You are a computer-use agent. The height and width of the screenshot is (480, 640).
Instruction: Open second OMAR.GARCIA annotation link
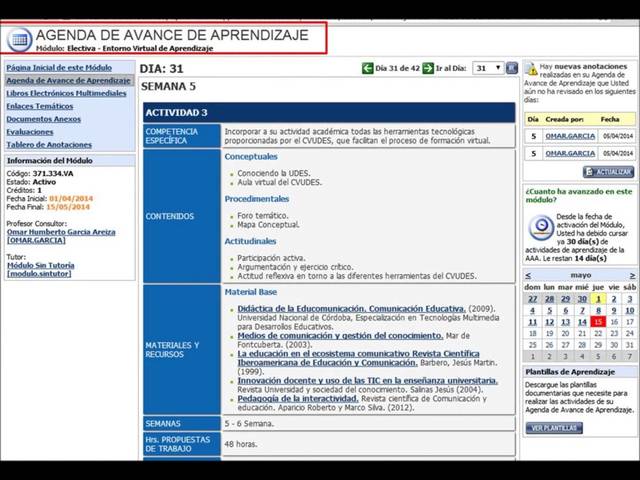point(570,153)
